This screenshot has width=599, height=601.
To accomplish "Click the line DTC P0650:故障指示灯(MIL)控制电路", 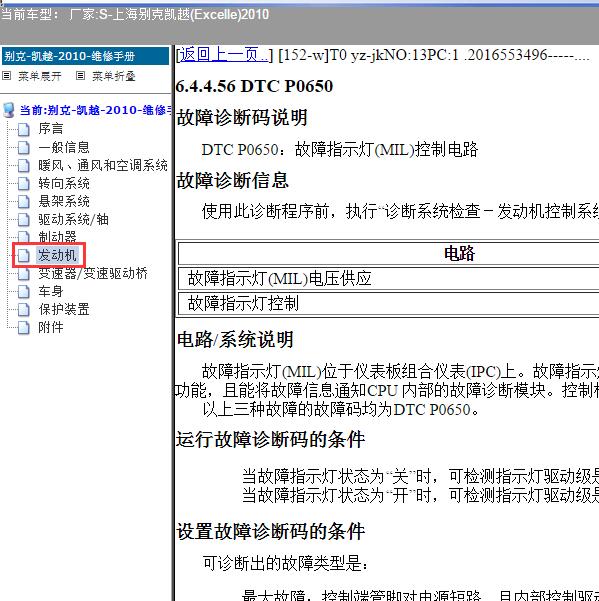I will point(340,149).
